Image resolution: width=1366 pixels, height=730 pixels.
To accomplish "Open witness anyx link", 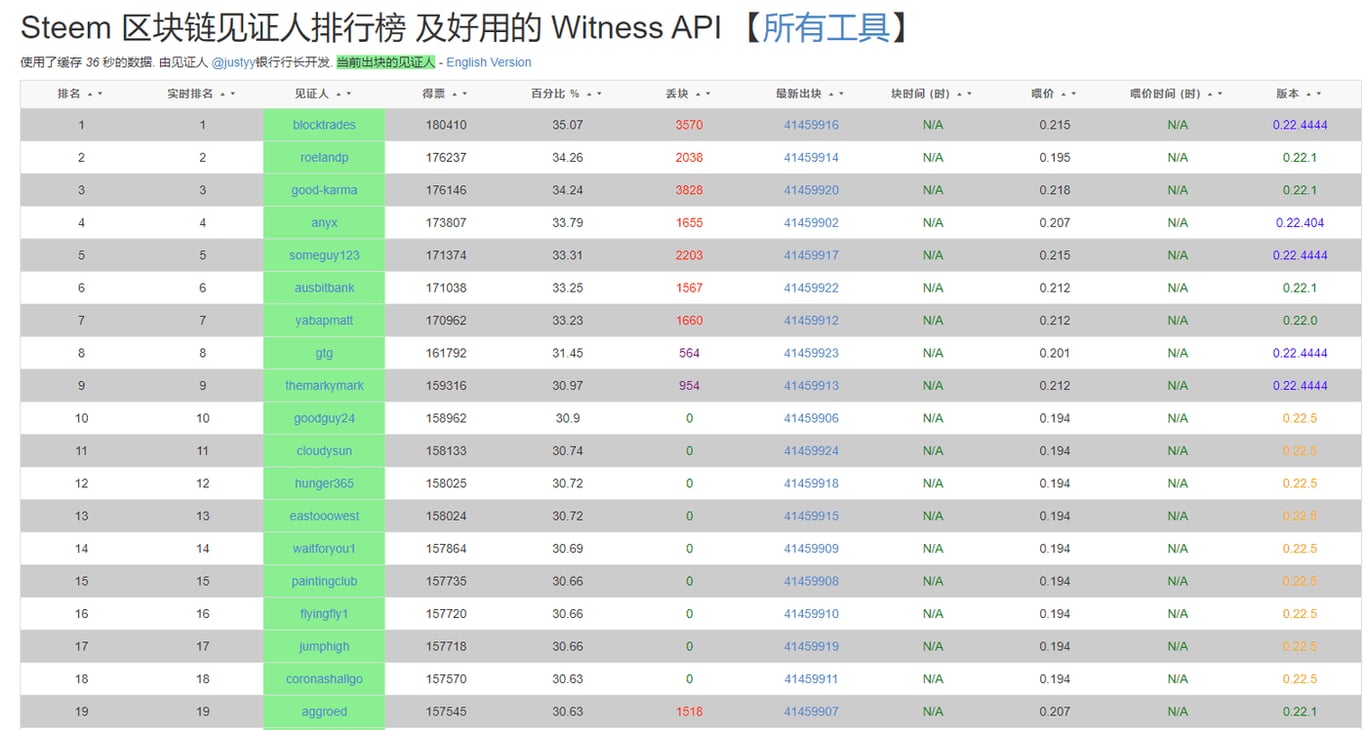I will (324, 223).
